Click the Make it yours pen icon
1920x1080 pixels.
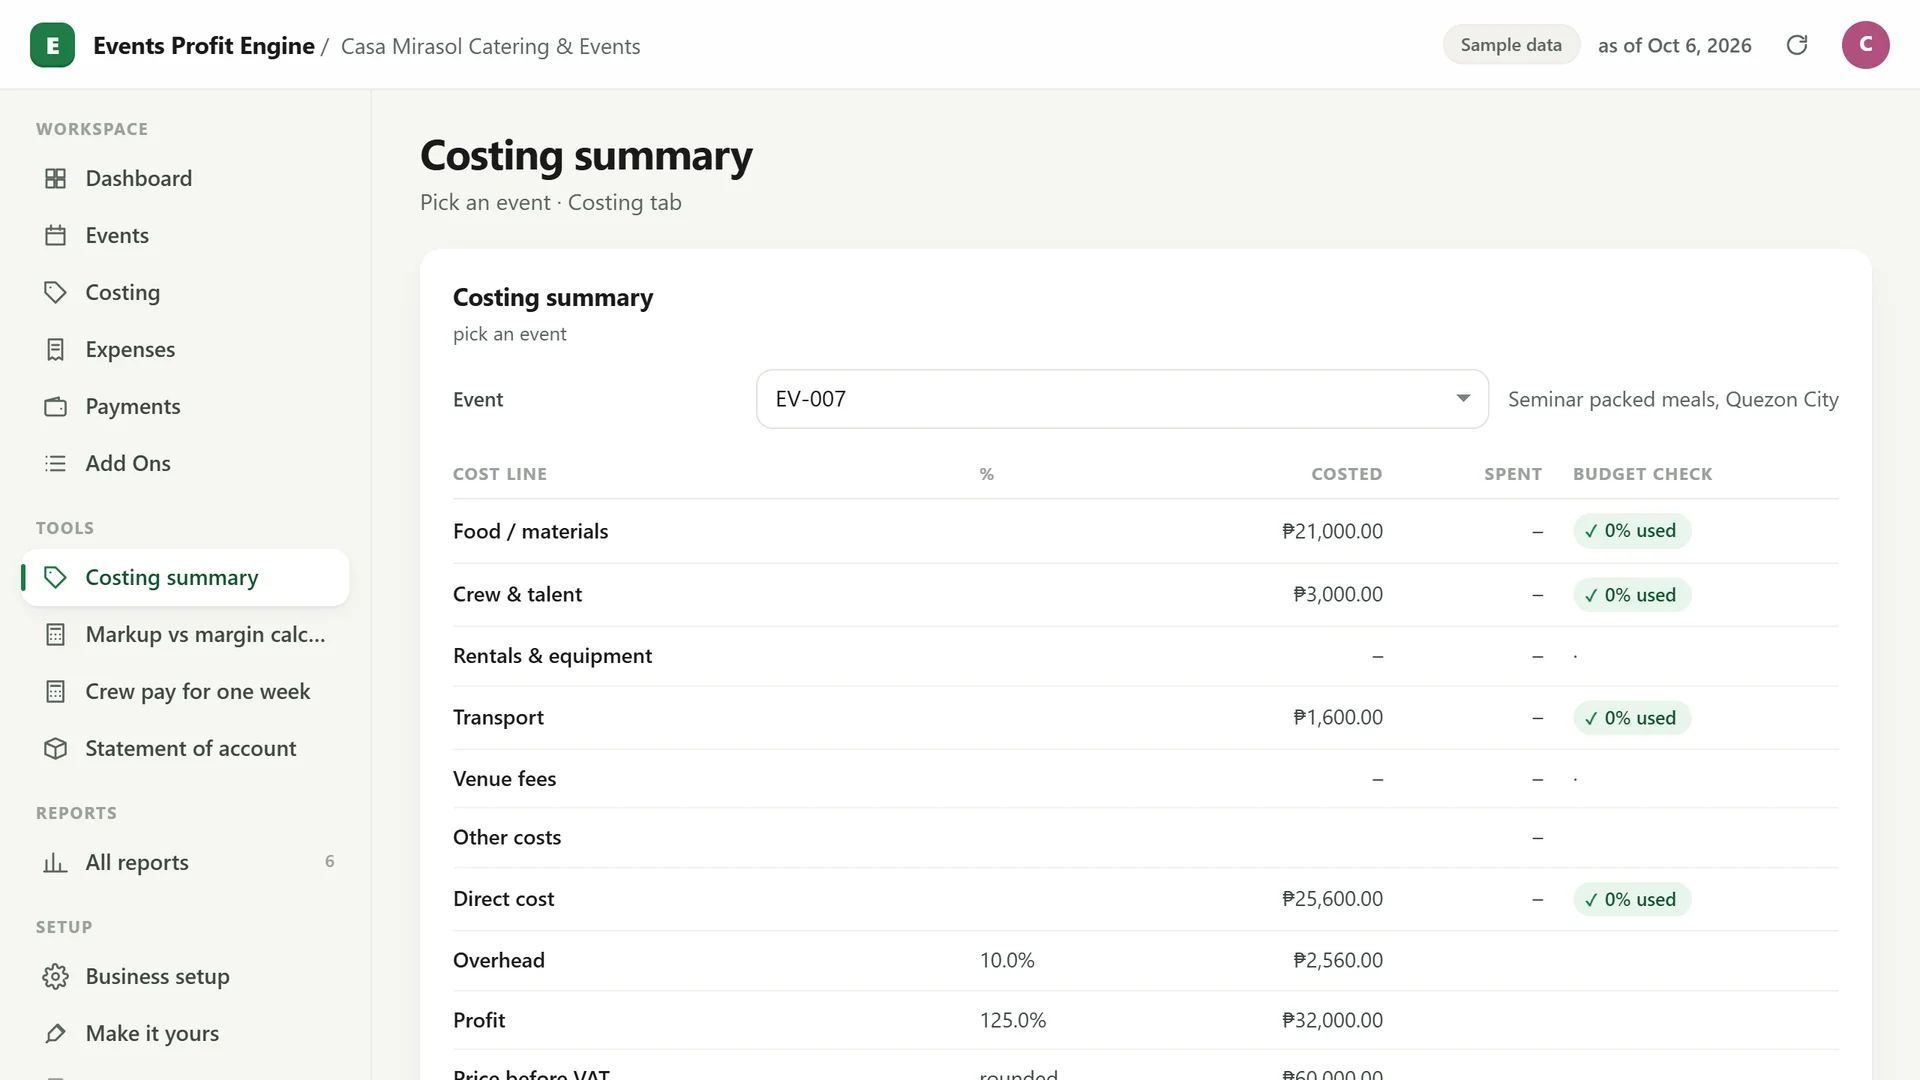(x=56, y=1033)
